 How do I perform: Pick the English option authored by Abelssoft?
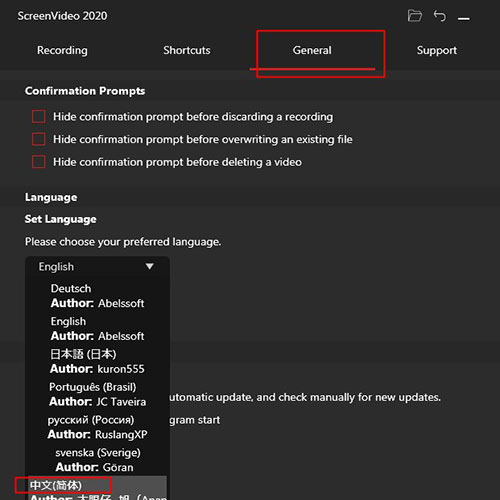click(x=97, y=329)
